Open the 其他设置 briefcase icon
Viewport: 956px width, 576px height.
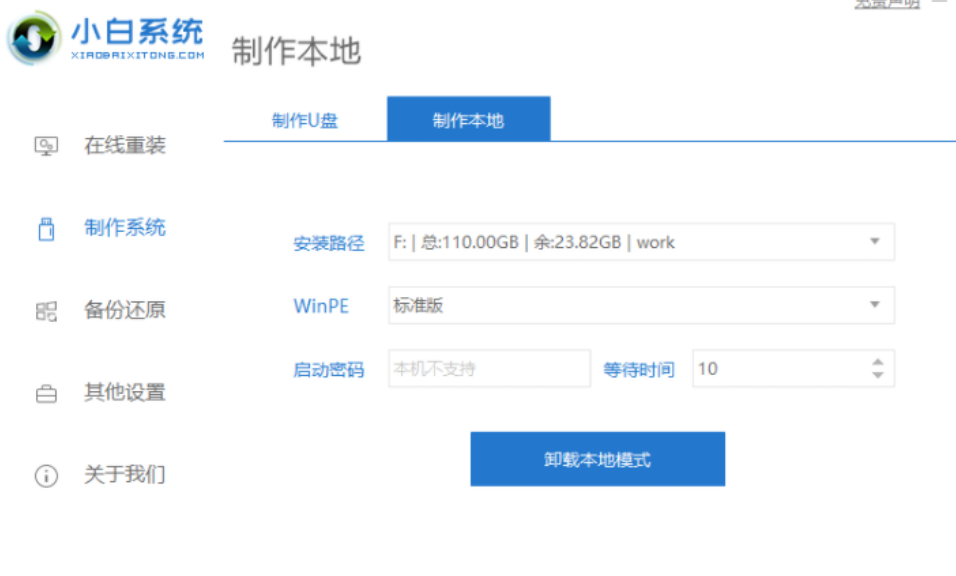(x=46, y=394)
